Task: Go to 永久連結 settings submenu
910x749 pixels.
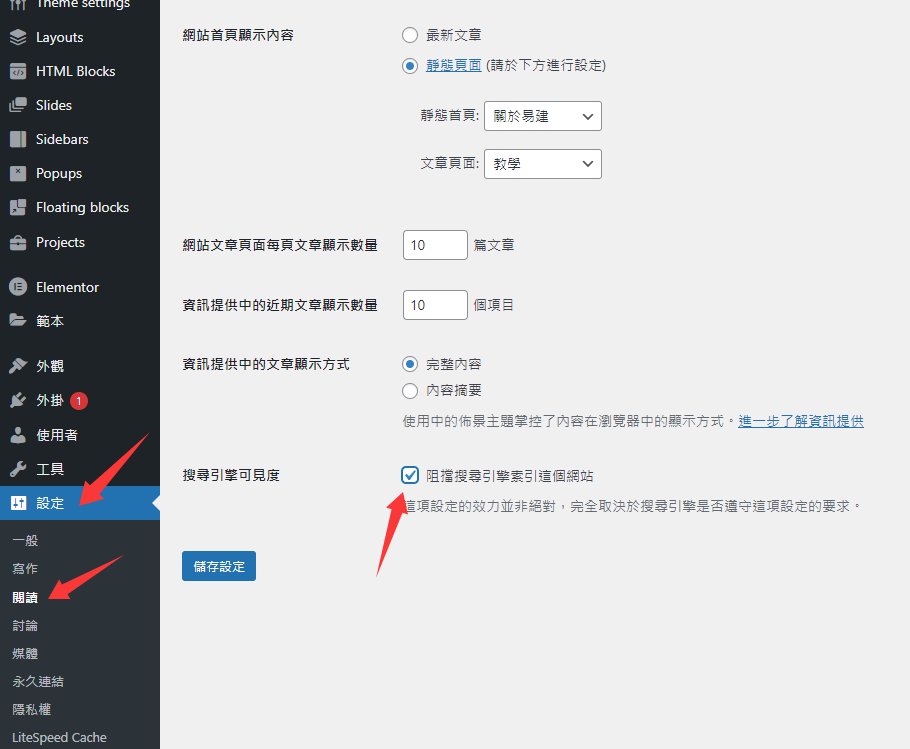Action: pos(38,681)
